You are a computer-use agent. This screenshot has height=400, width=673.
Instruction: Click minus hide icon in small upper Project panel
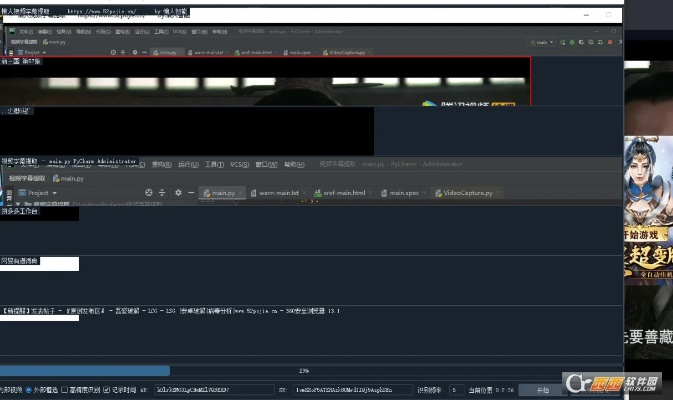[x=144, y=52]
